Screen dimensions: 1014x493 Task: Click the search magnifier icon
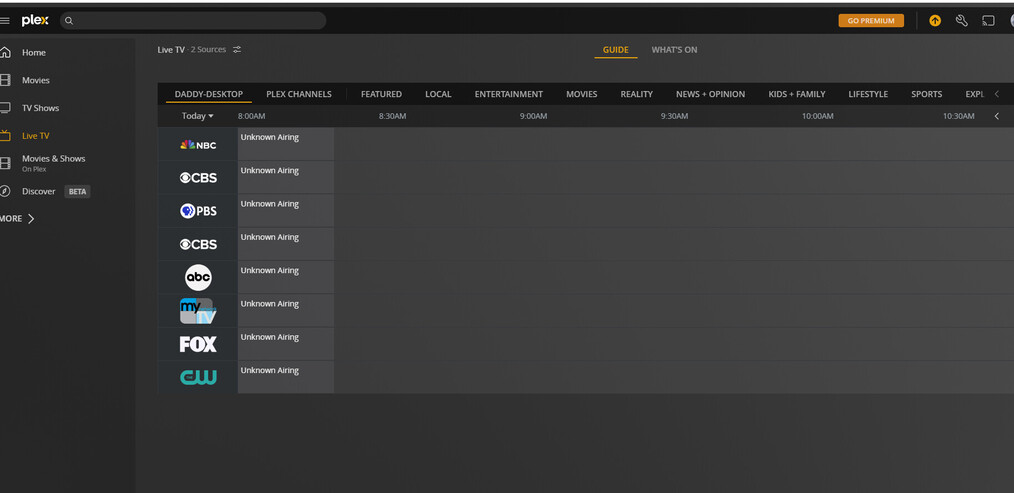(x=69, y=21)
